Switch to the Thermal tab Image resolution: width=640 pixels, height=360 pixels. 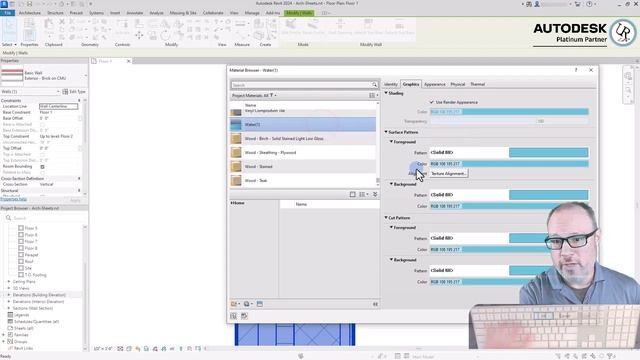(x=478, y=84)
